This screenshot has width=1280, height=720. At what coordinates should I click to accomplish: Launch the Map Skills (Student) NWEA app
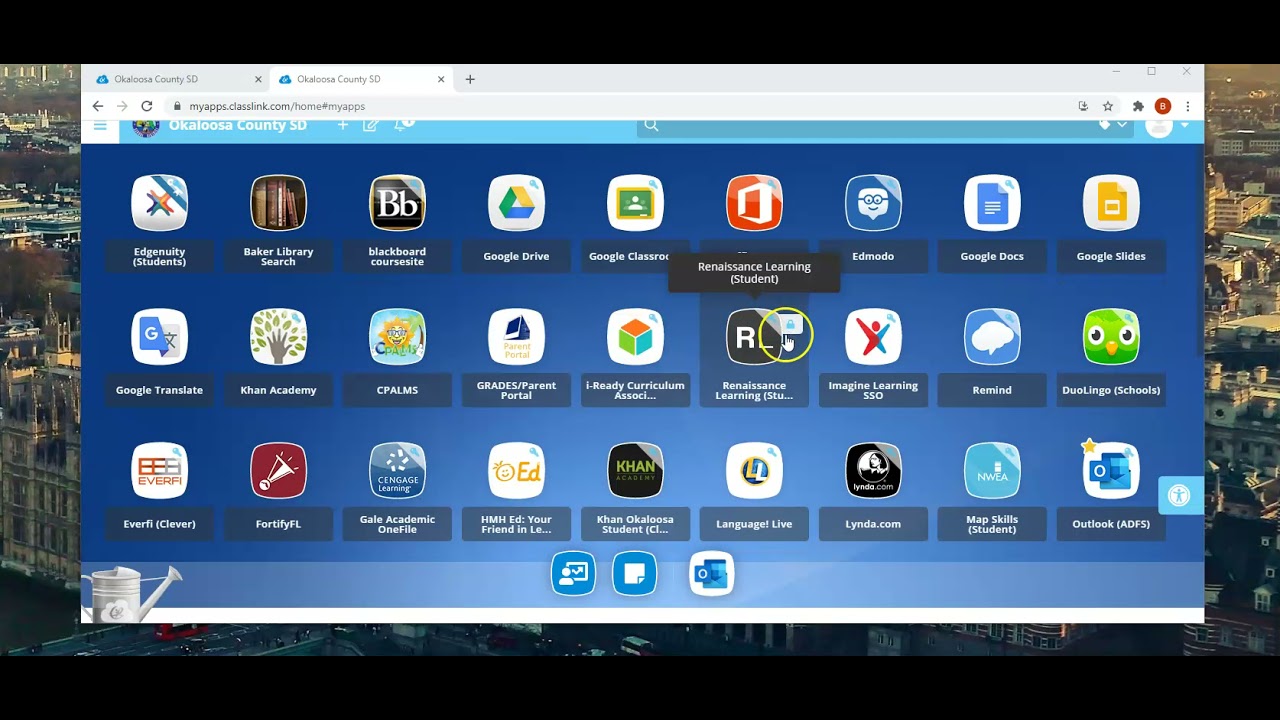pos(992,471)
